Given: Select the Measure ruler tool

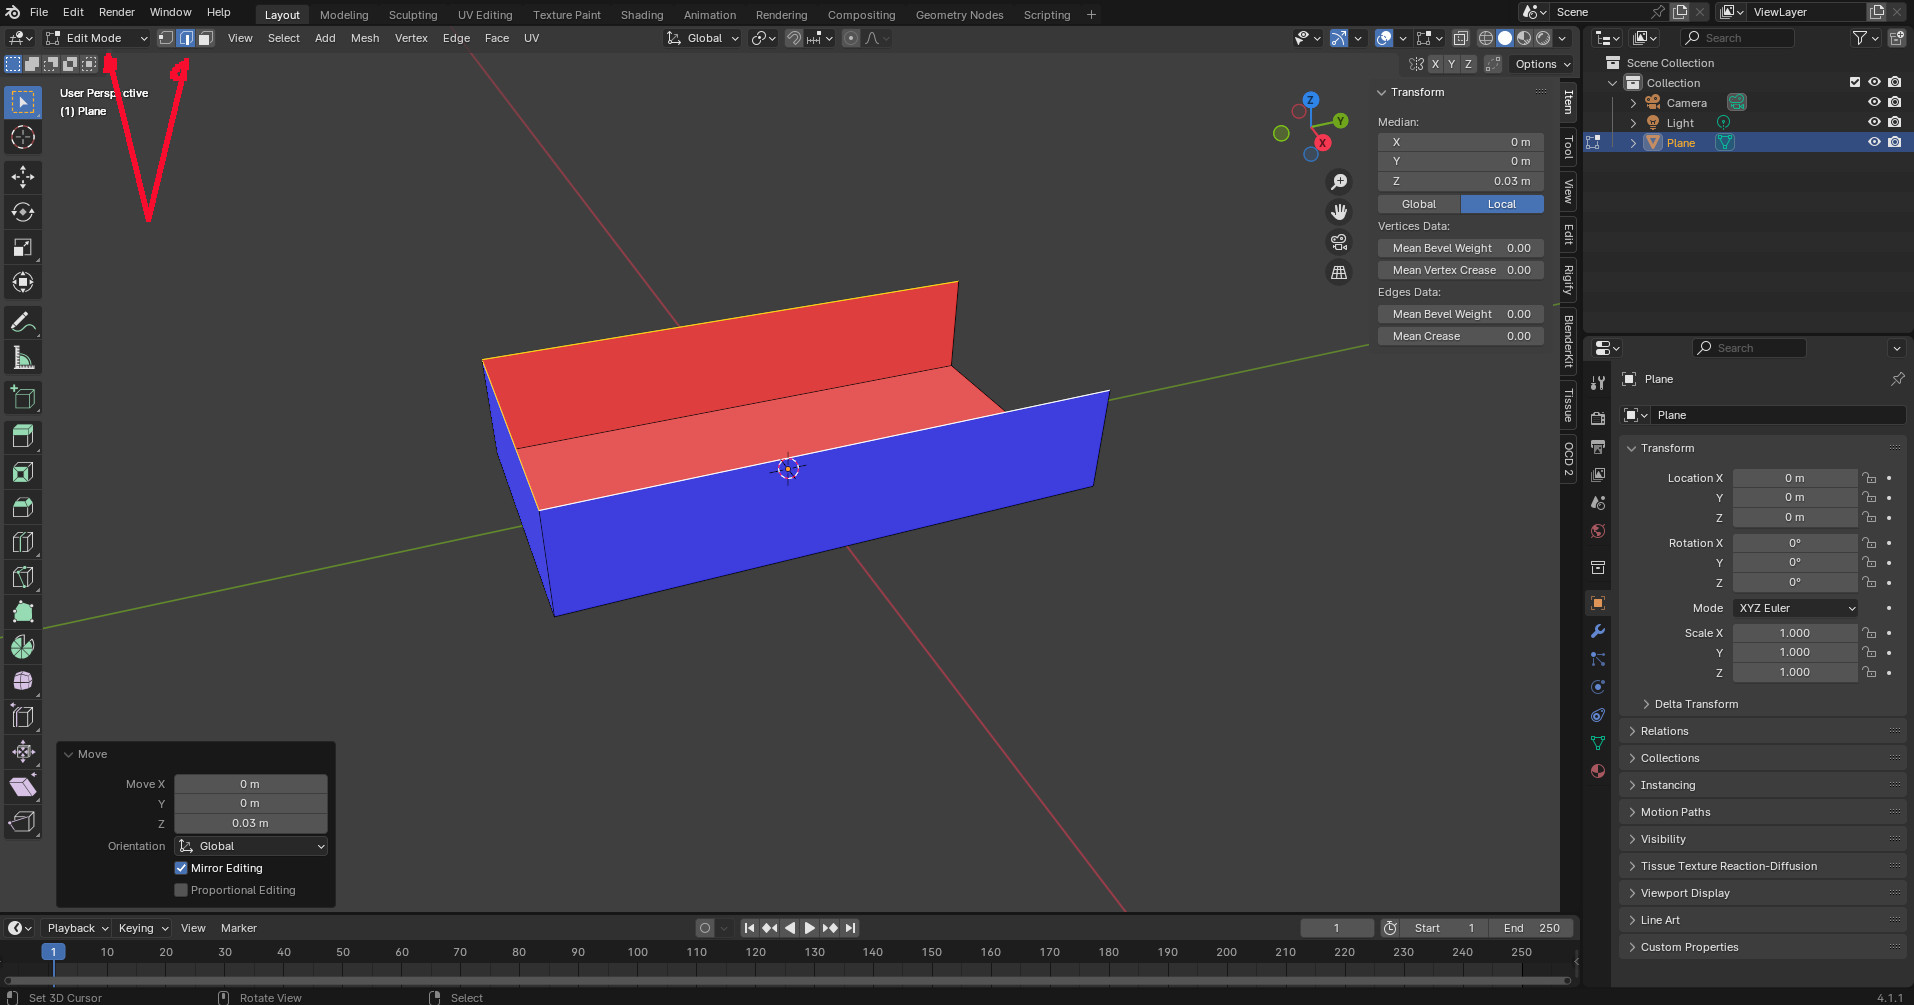Looking at the screenshot, I should 23,358.
